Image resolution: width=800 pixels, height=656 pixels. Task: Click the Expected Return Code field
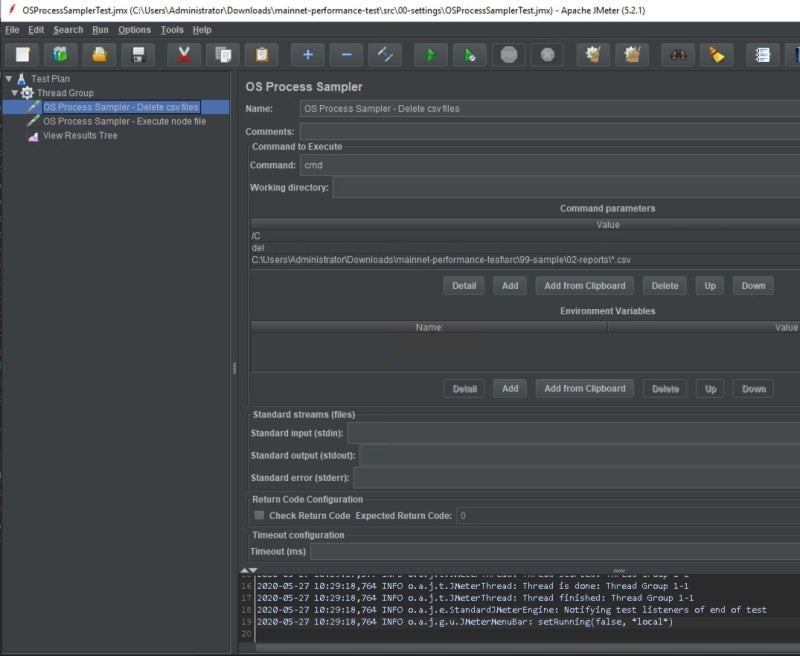click(628, 516)
